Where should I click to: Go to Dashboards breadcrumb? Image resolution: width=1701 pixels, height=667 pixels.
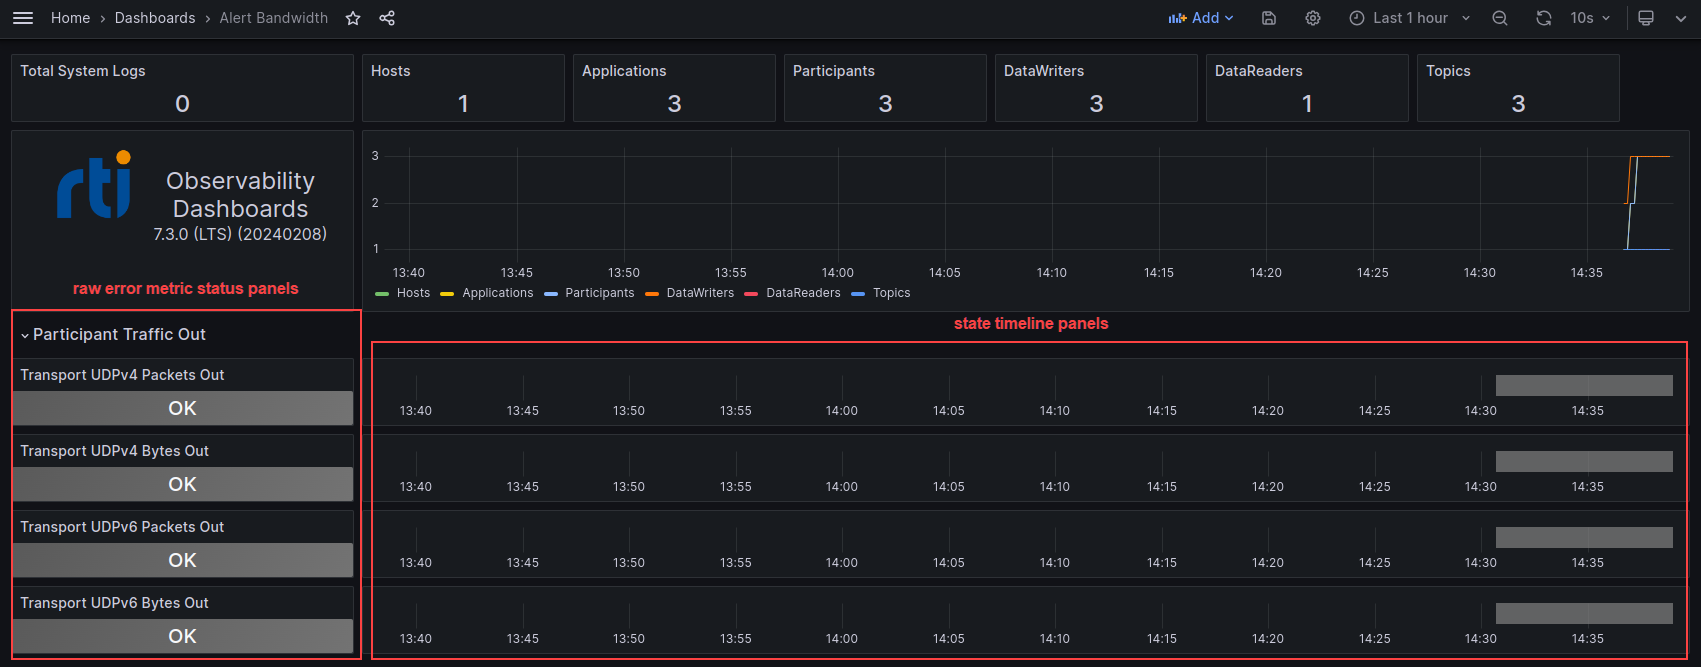point(155,18)
